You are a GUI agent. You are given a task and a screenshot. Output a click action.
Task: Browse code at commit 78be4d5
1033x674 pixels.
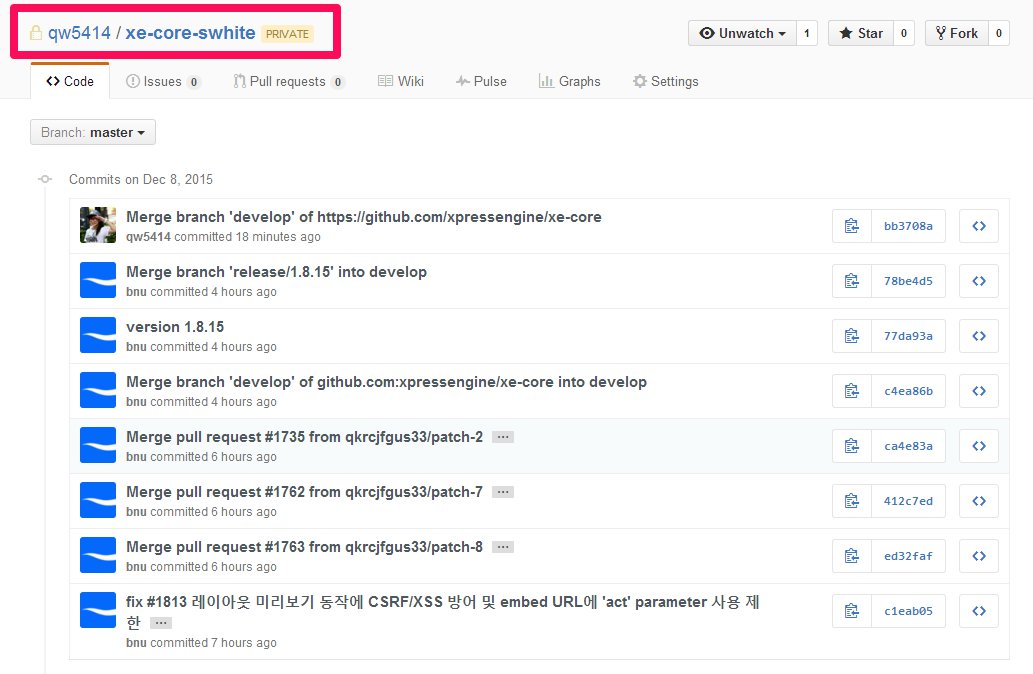point(979,281)
